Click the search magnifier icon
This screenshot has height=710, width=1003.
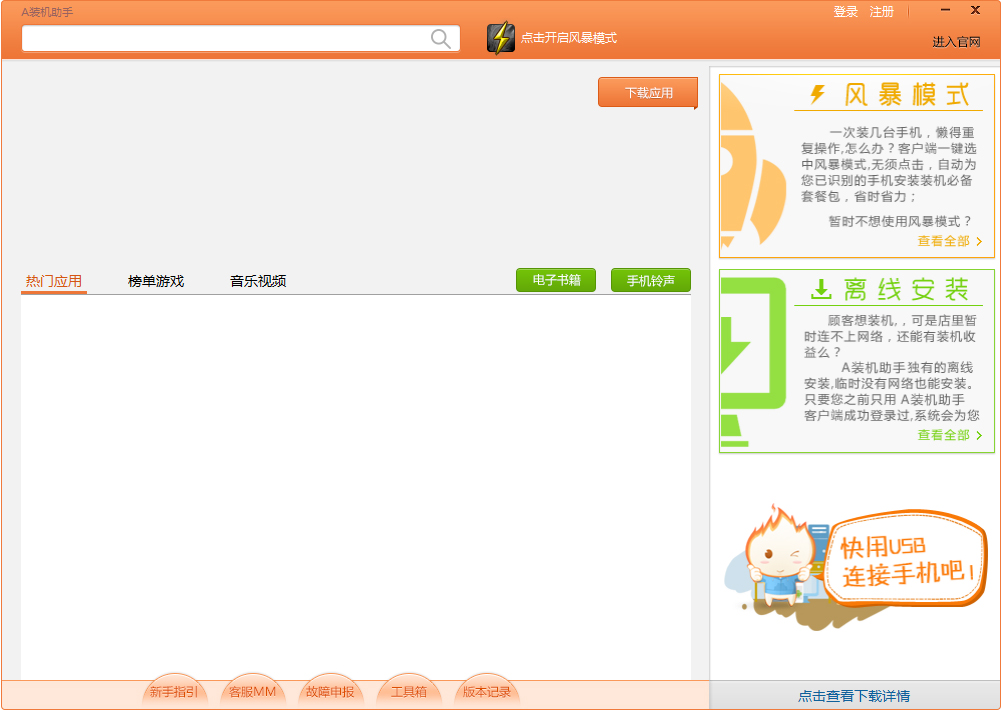point(440,38)
